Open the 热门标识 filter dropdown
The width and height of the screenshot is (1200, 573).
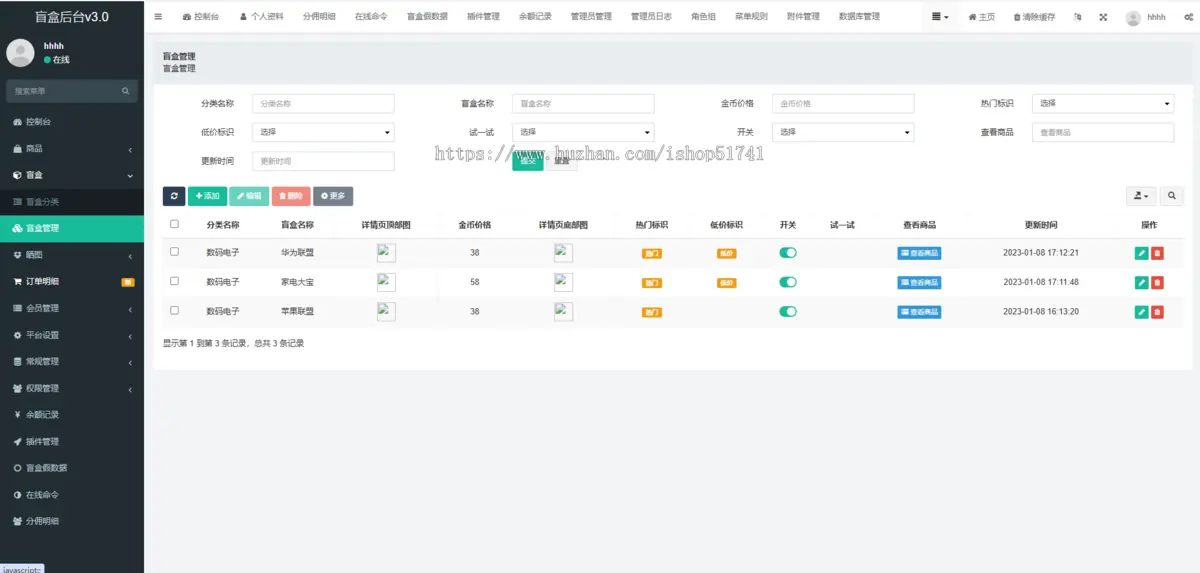(x=1103, y=103)
